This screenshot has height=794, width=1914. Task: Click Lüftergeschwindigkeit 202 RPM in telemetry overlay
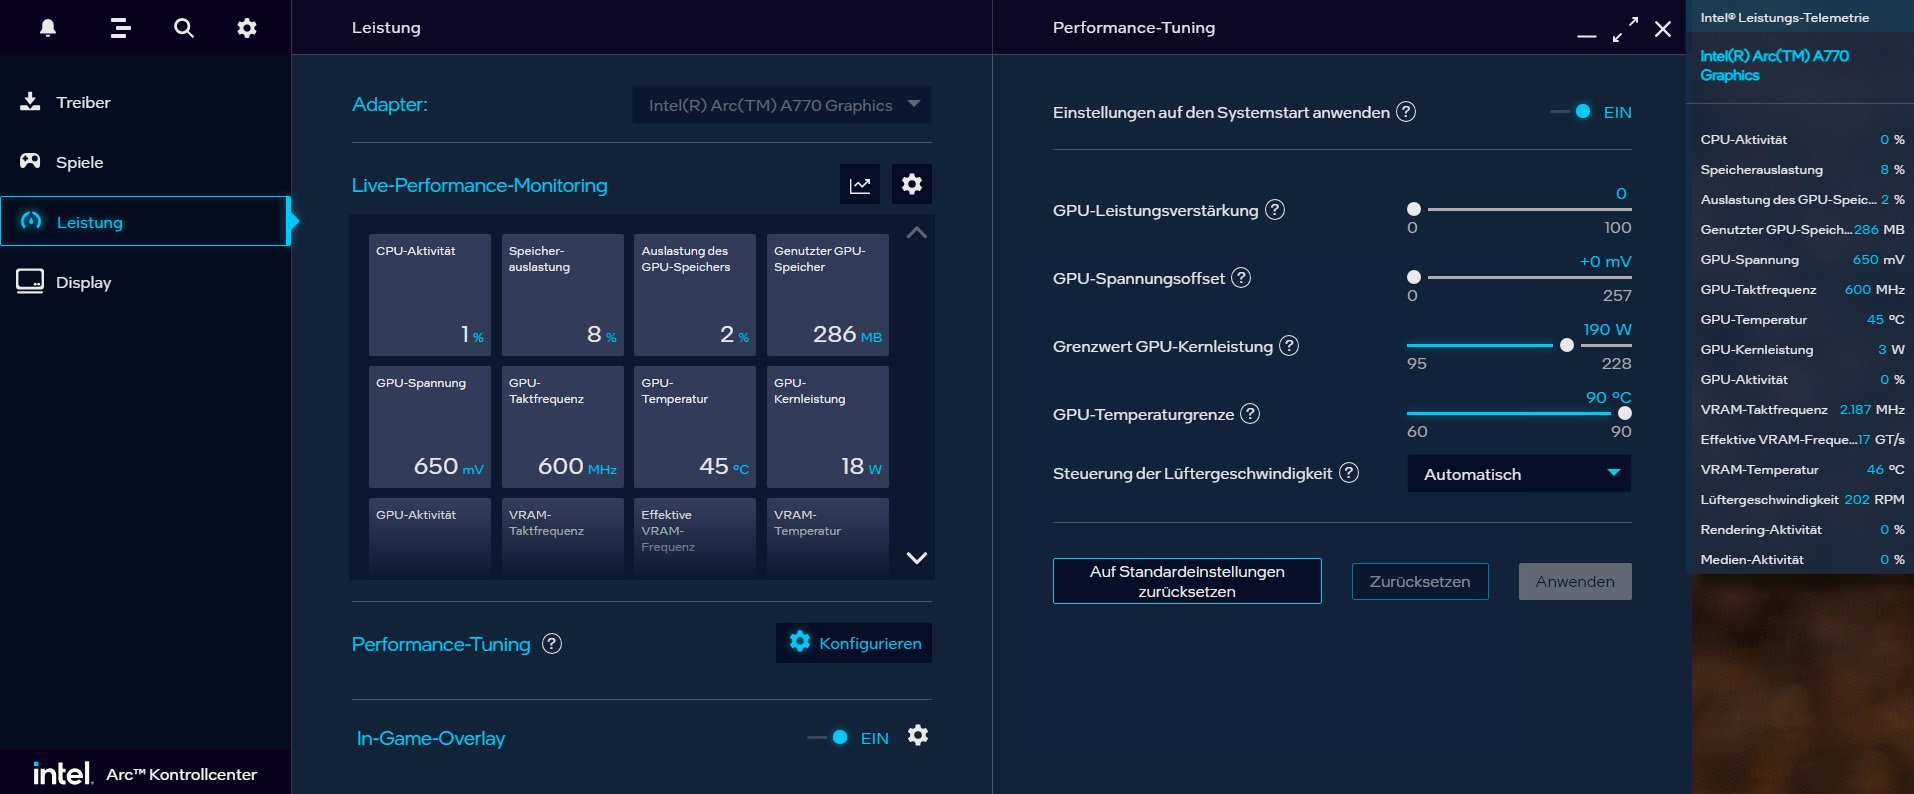tap(1802, 500)
